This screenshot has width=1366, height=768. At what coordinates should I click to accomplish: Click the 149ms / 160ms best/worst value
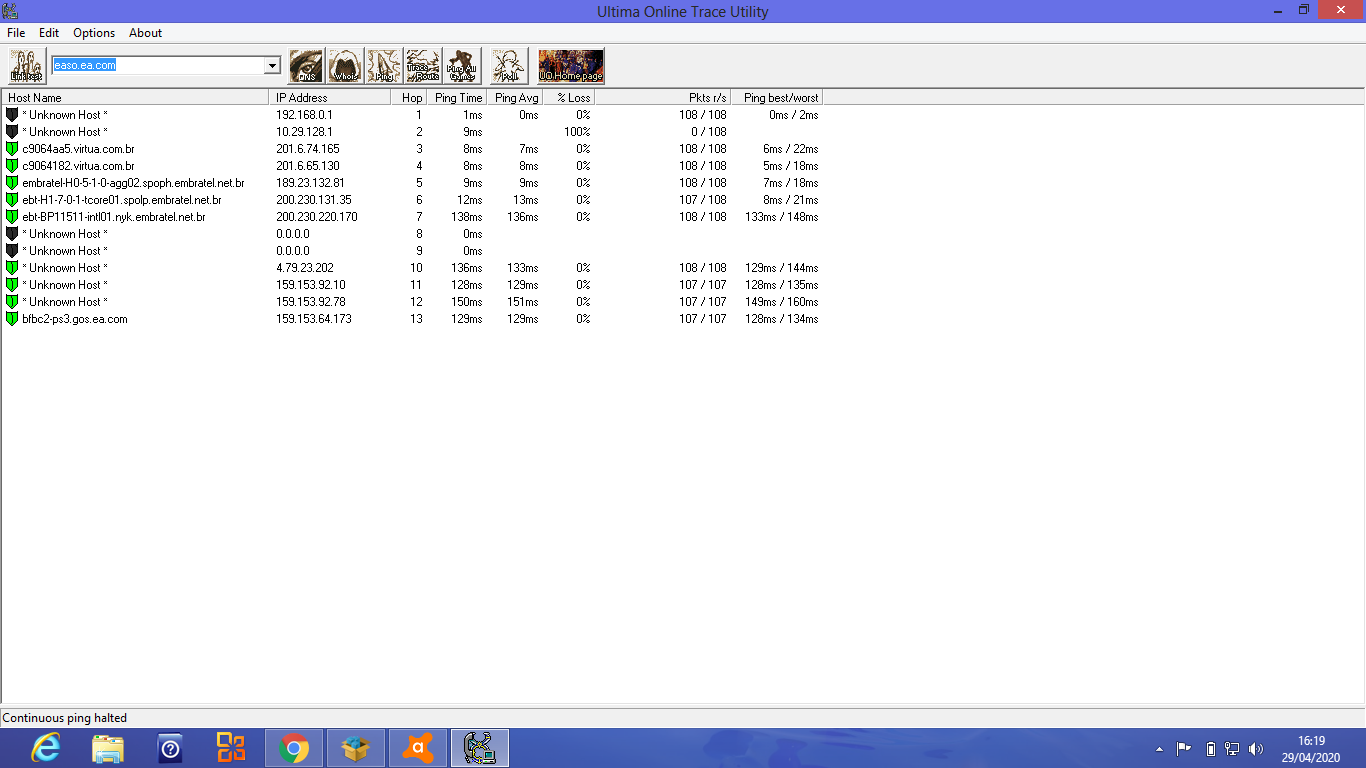[781, 302]
